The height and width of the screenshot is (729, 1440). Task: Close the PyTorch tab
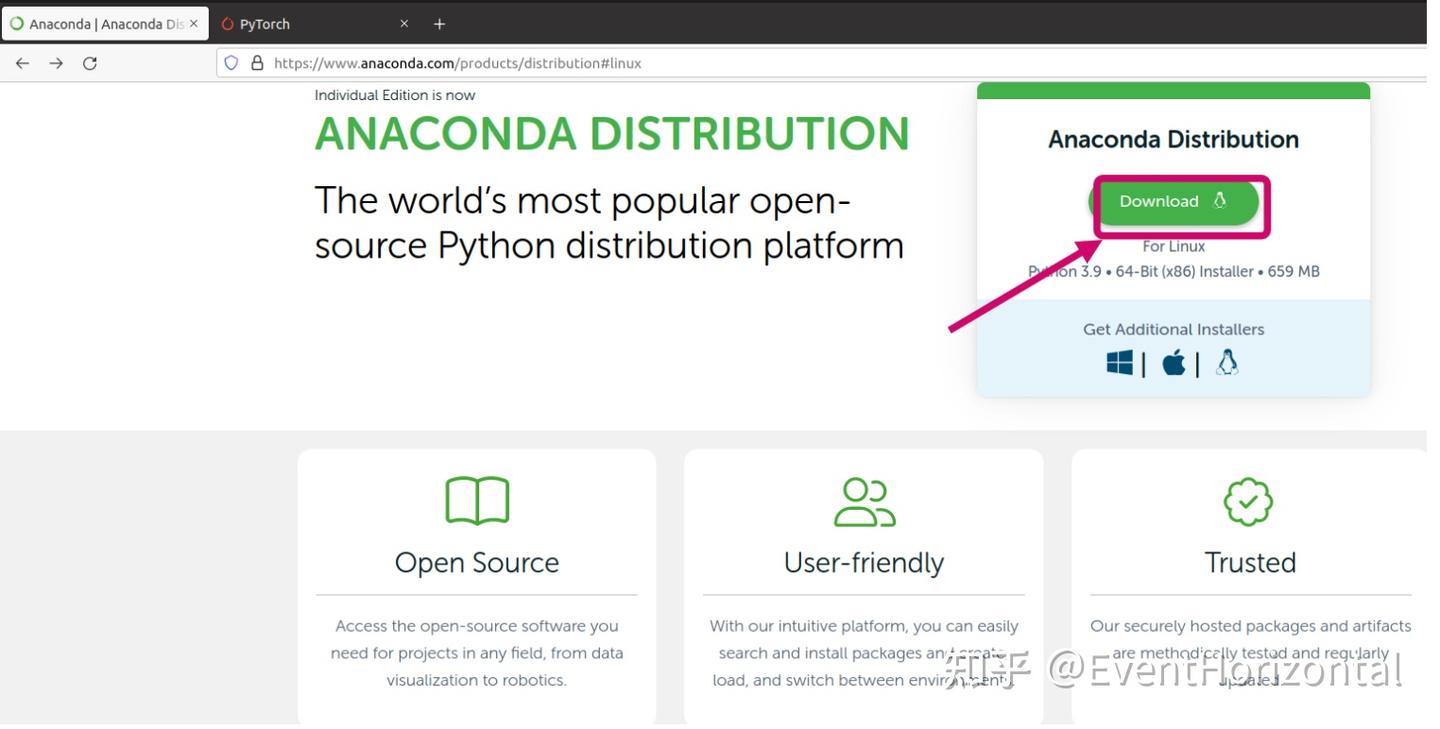[405, 23]
